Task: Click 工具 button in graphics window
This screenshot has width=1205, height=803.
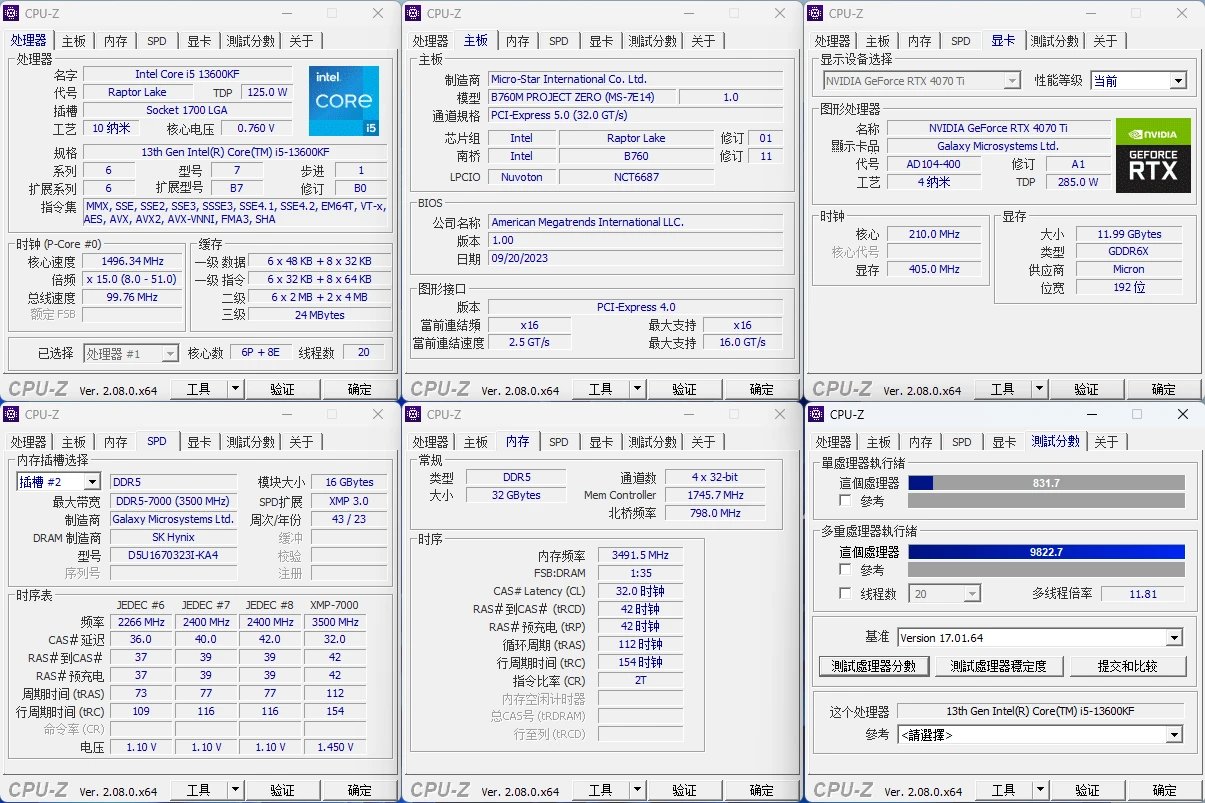Action: [1002, 389]
